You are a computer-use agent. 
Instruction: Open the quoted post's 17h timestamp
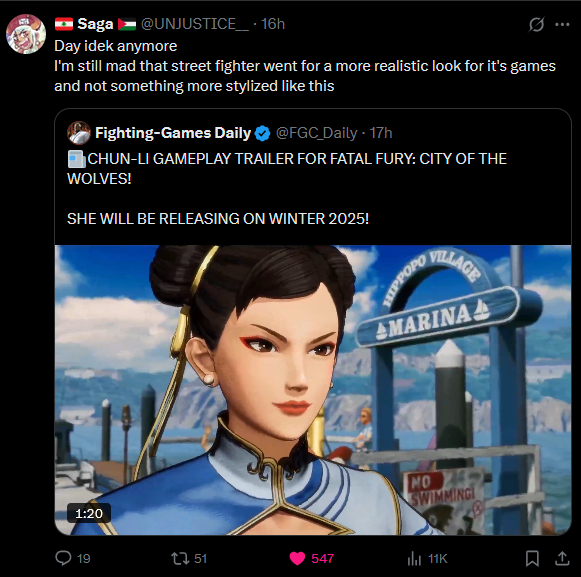tap(381, 133)
